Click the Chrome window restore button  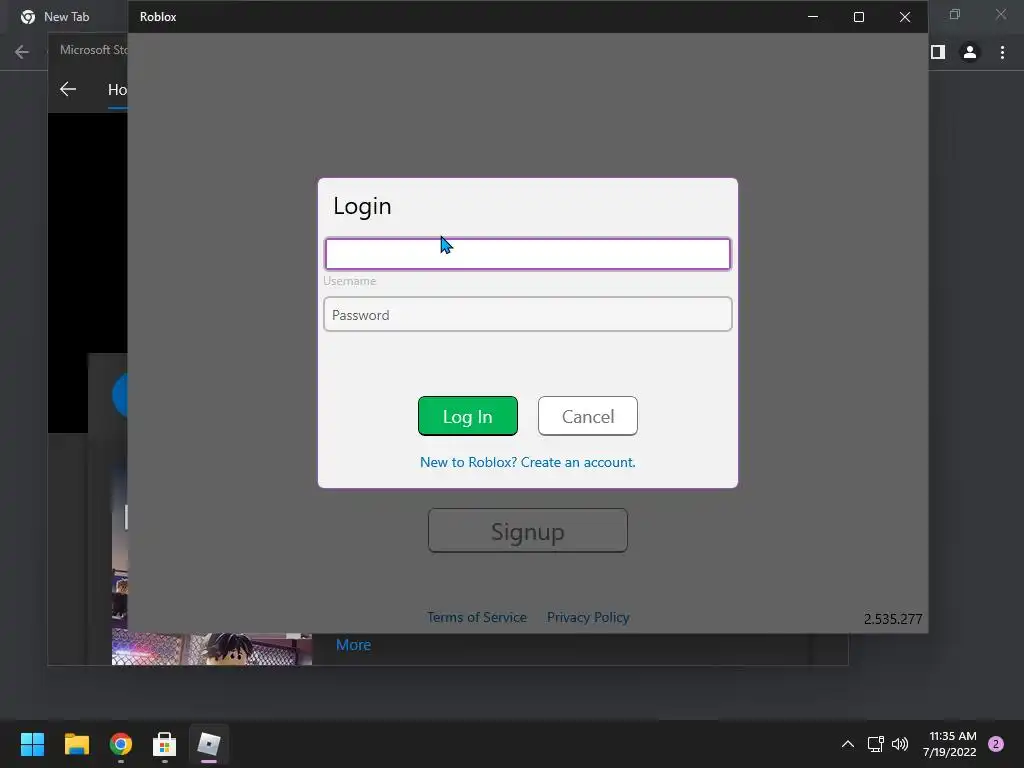pyautogui.click(x=955, y=14)
